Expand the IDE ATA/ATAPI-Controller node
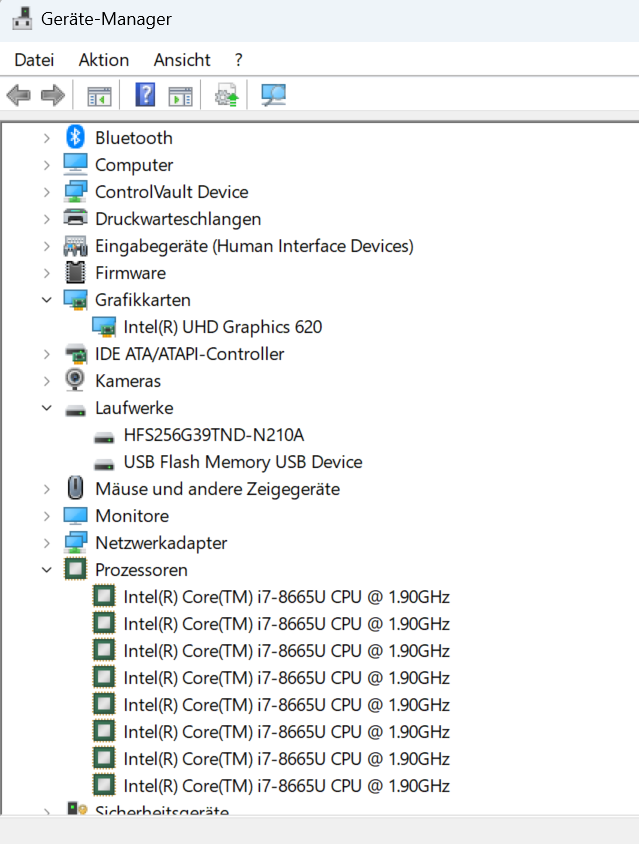 coord(47,354)
